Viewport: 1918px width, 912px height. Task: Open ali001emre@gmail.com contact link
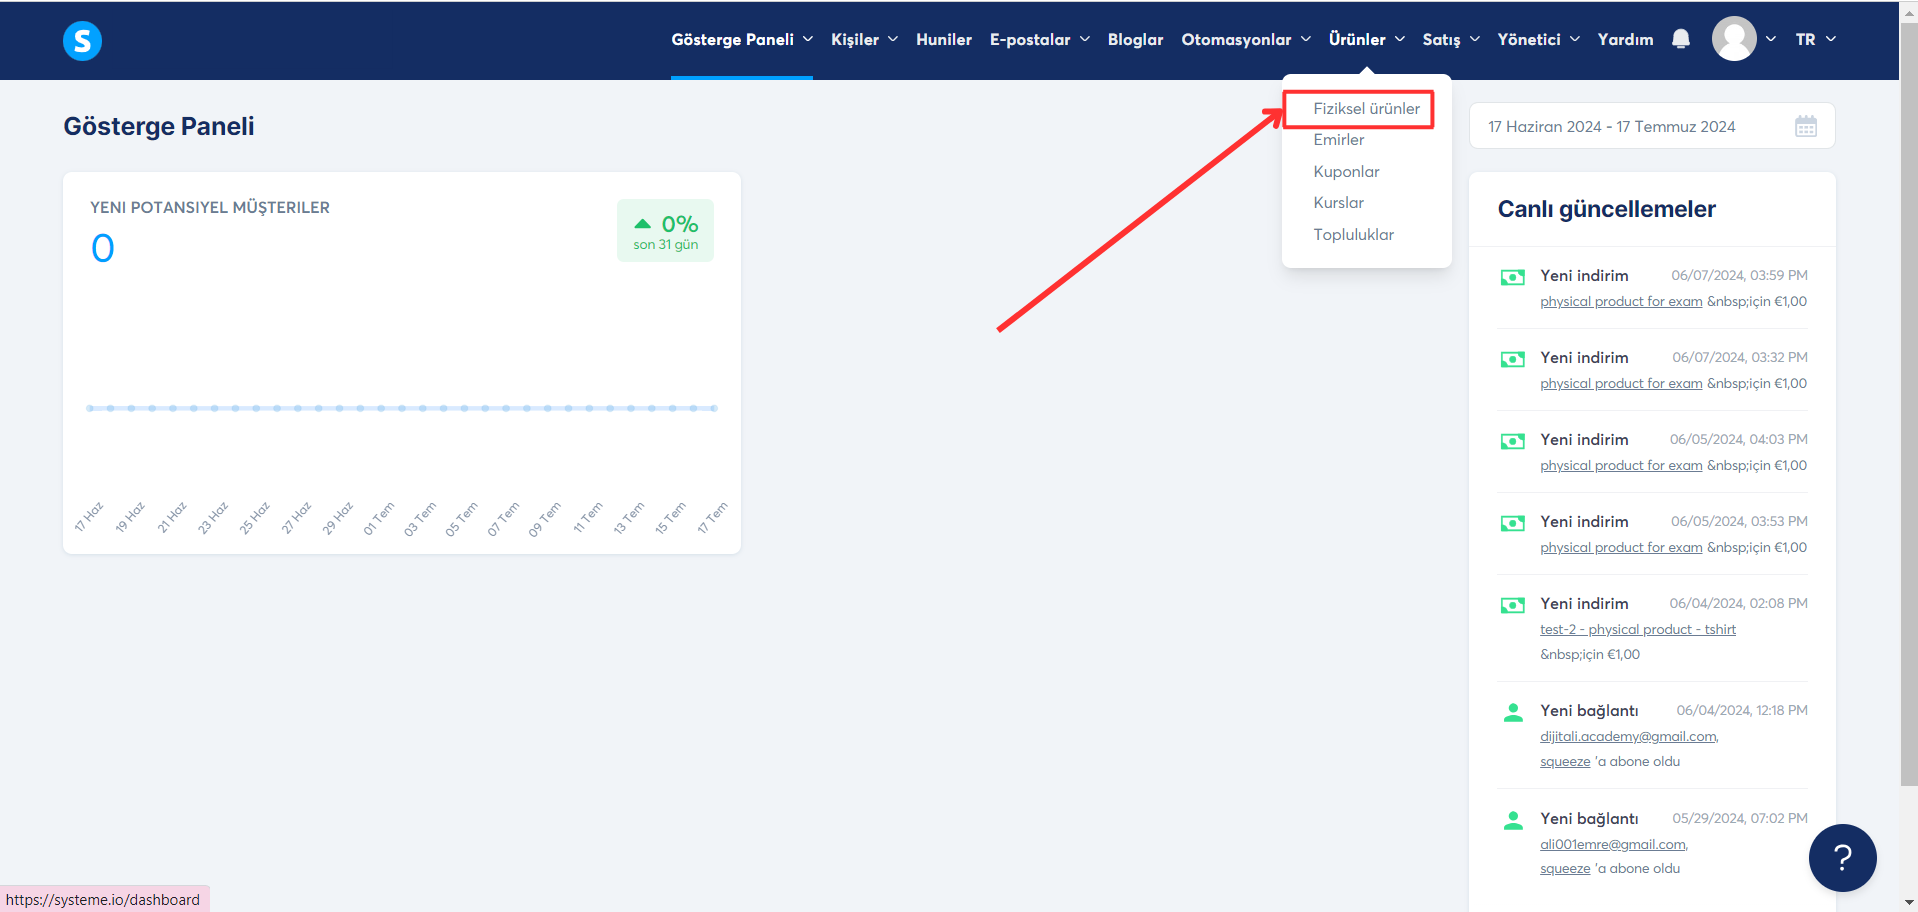point(1614,845)
